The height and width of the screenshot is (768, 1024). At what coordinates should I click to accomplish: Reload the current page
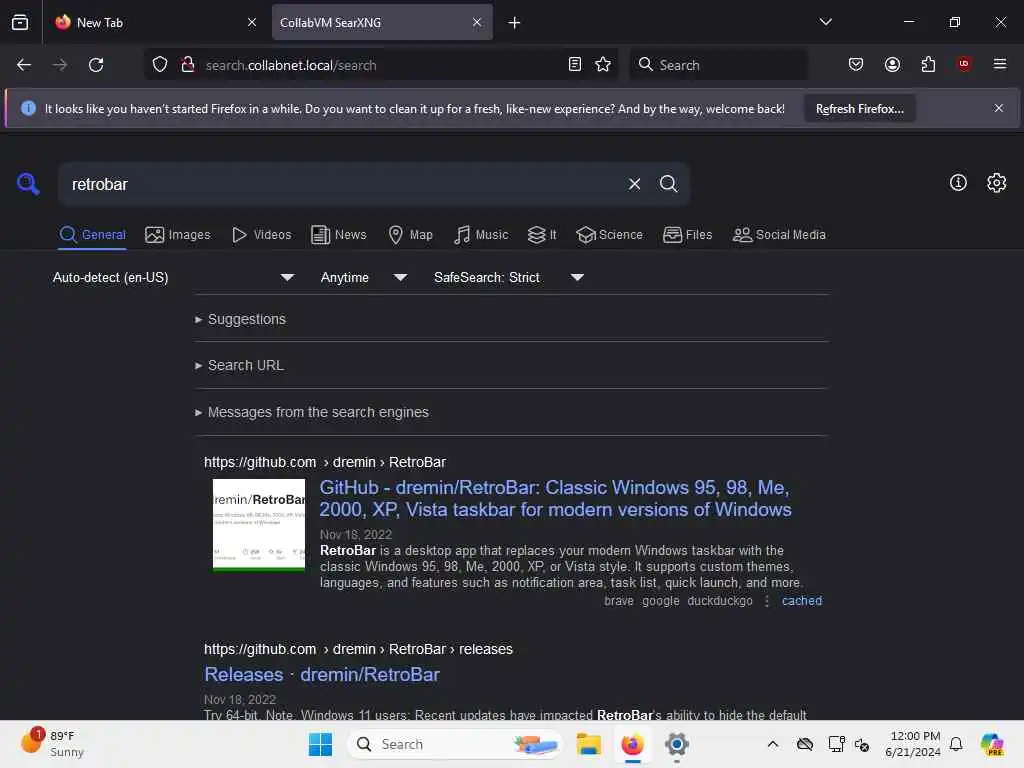[x=96, y=65]
